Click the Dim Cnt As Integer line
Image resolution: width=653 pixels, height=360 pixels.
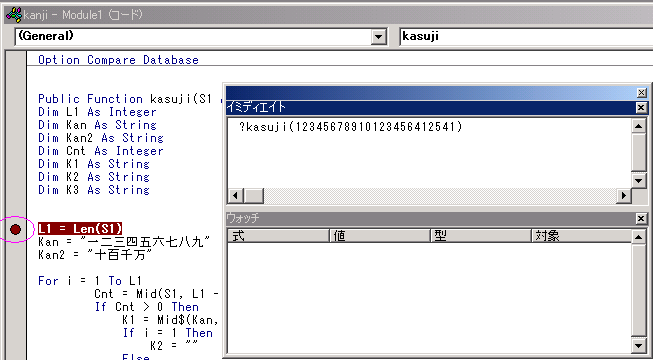pos(101,151)
